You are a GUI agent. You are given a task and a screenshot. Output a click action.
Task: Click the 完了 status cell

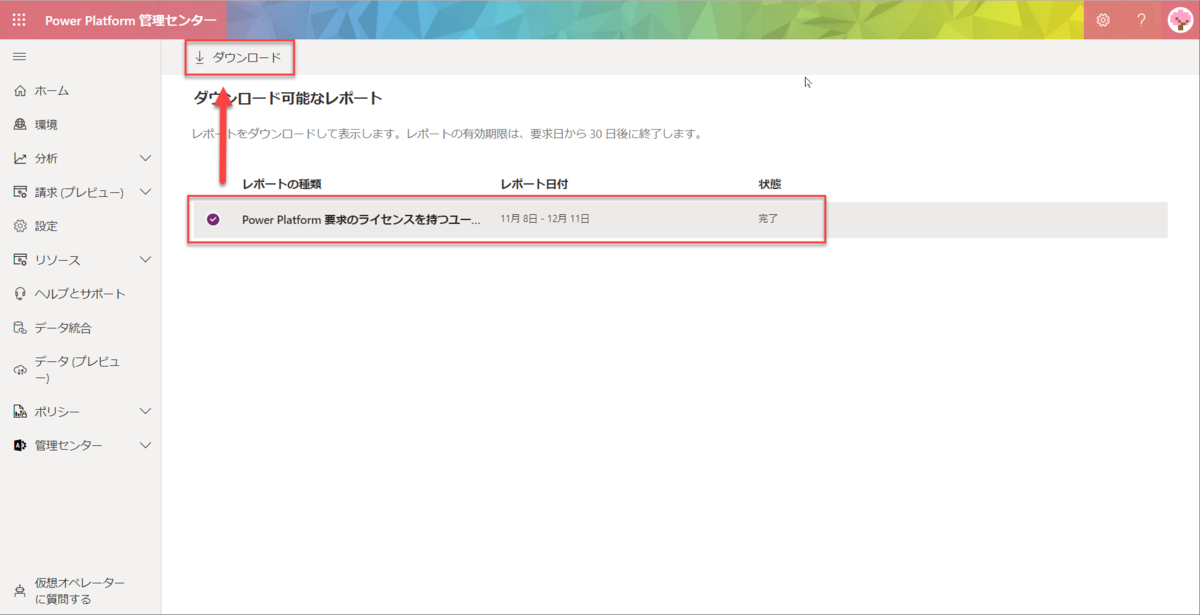pyautogui.click(x=768, y=219)
